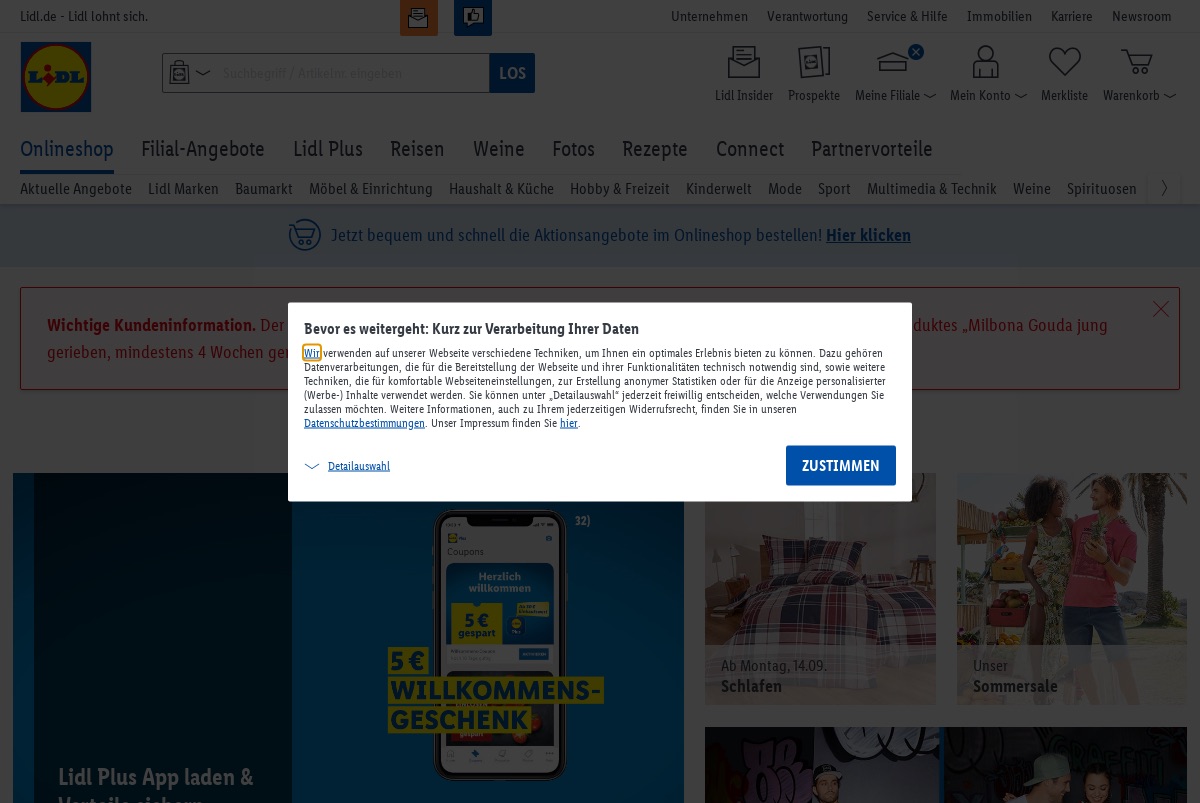
Task: Open the blue thumbs-up icon in the top bar
Action: [x=473, y=18]
